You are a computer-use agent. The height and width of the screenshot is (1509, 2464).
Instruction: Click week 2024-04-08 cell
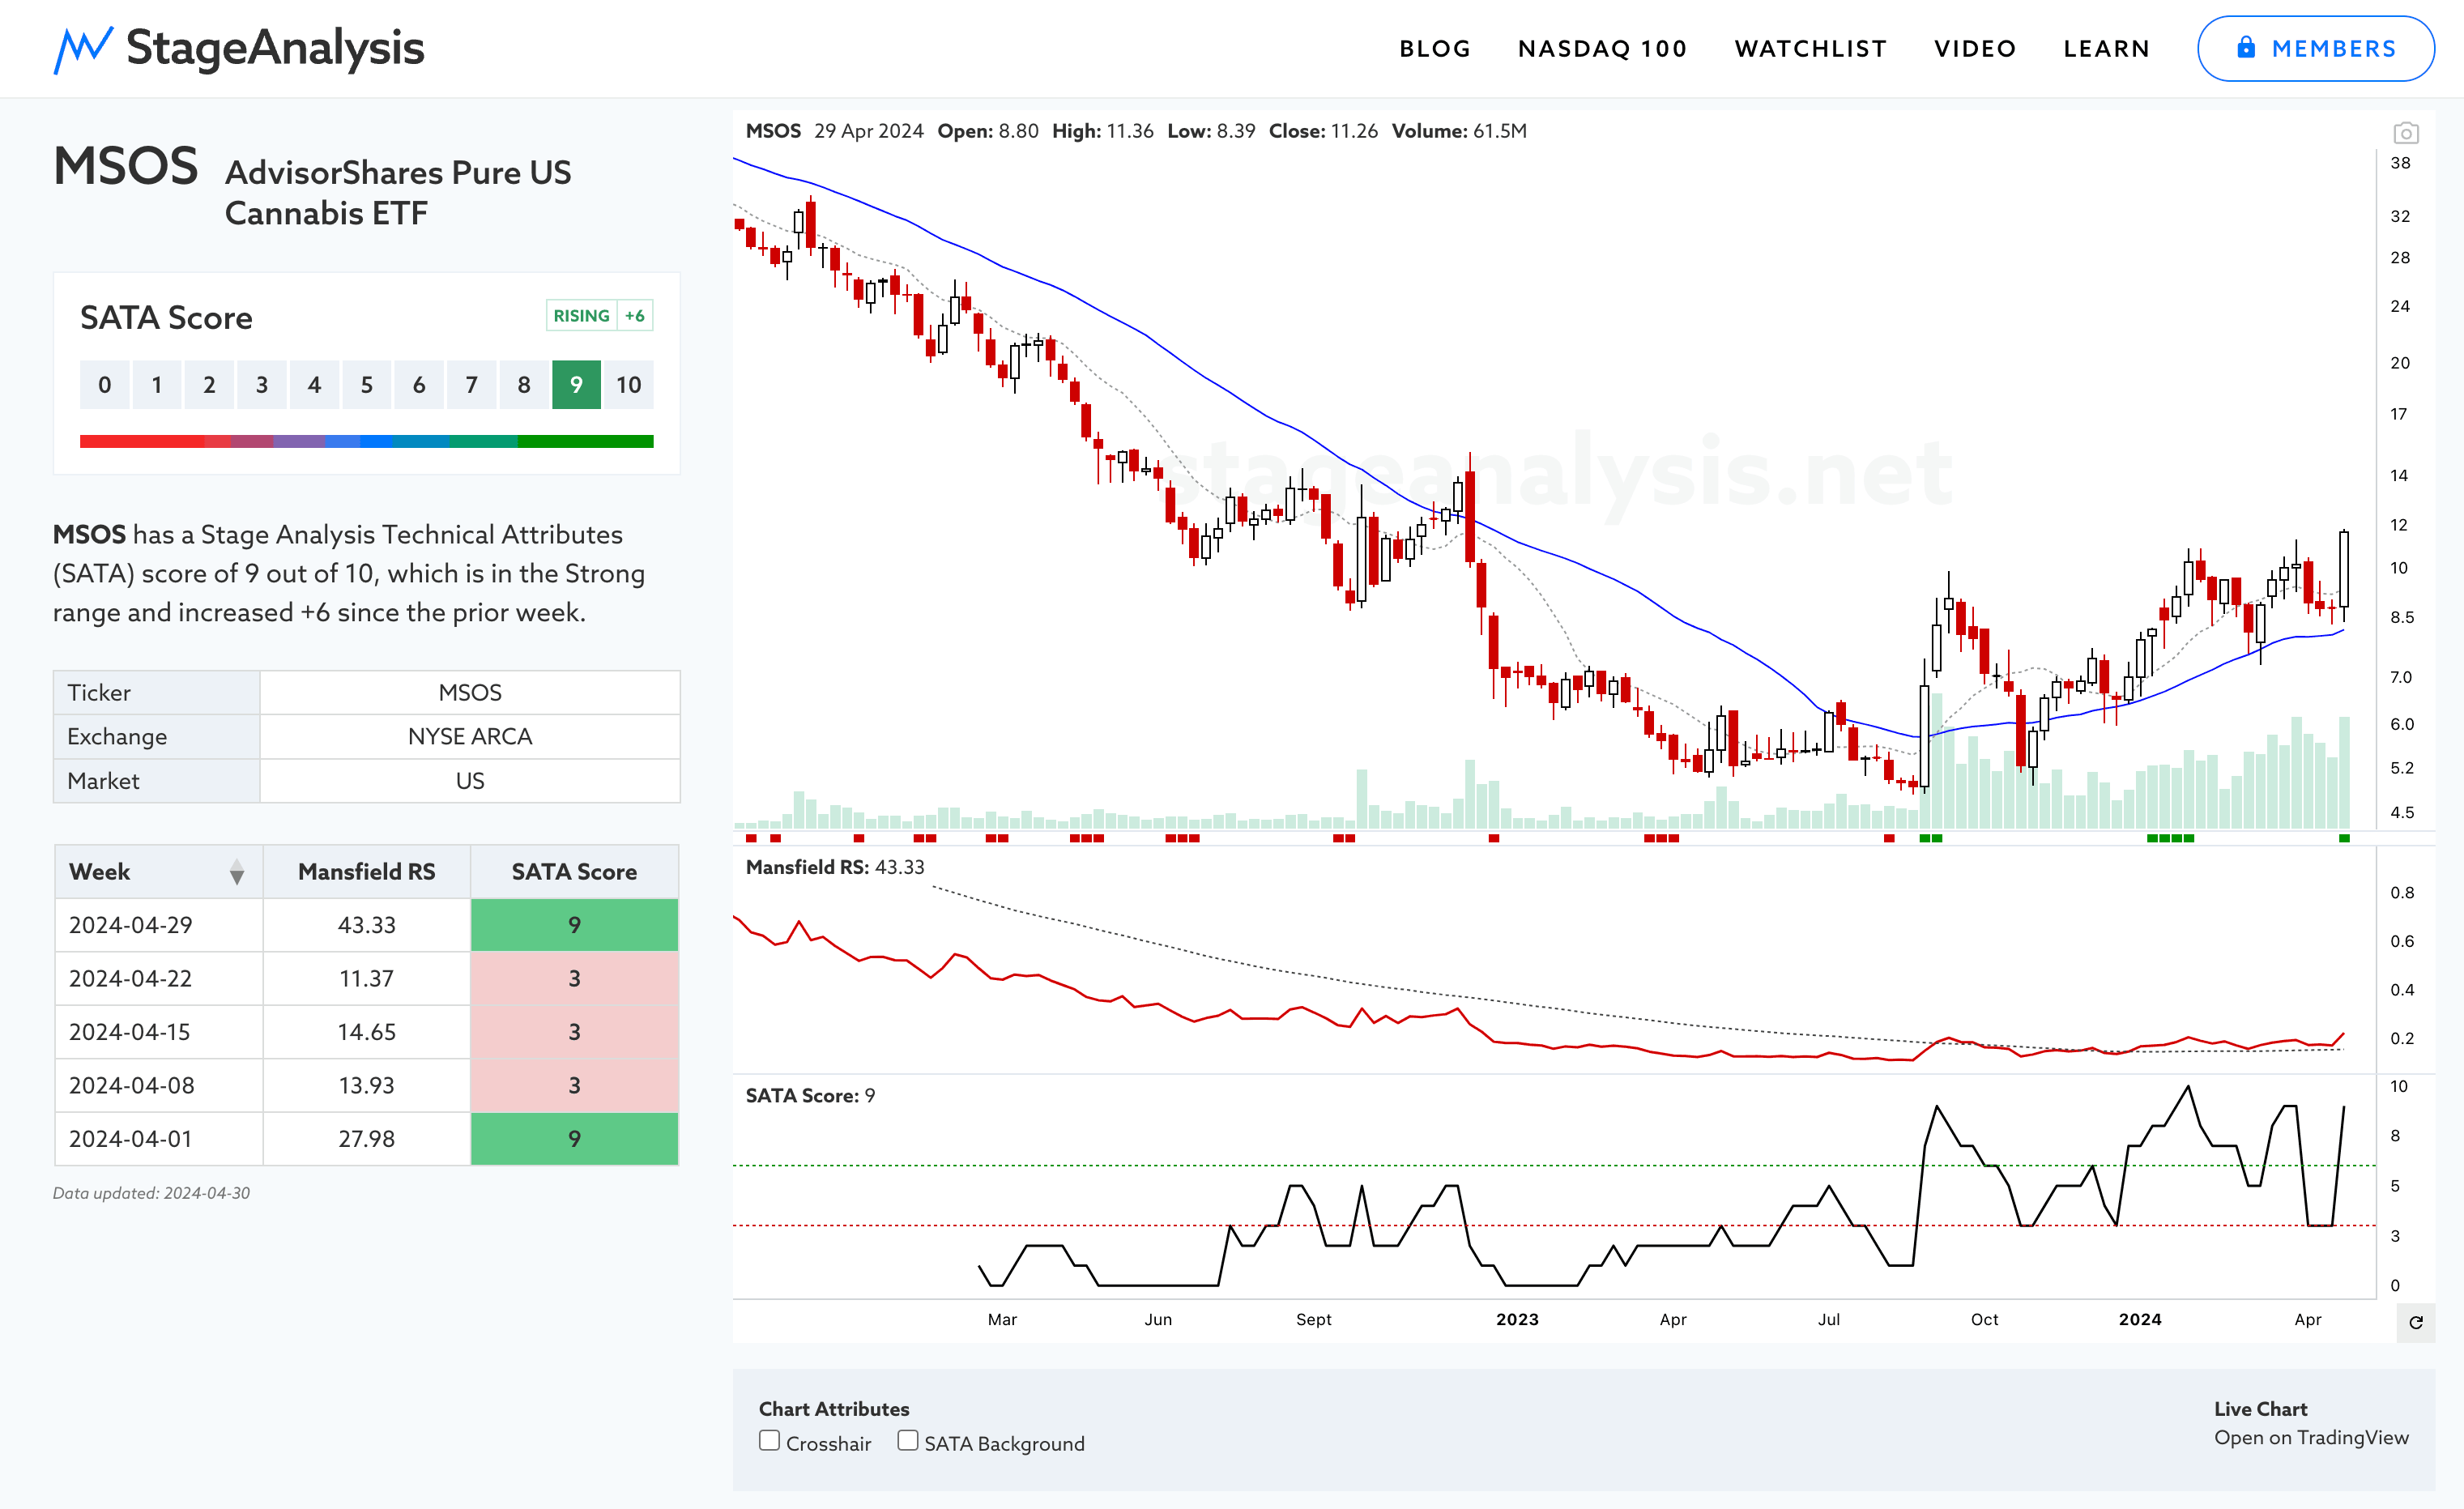tap(159, 1085)
